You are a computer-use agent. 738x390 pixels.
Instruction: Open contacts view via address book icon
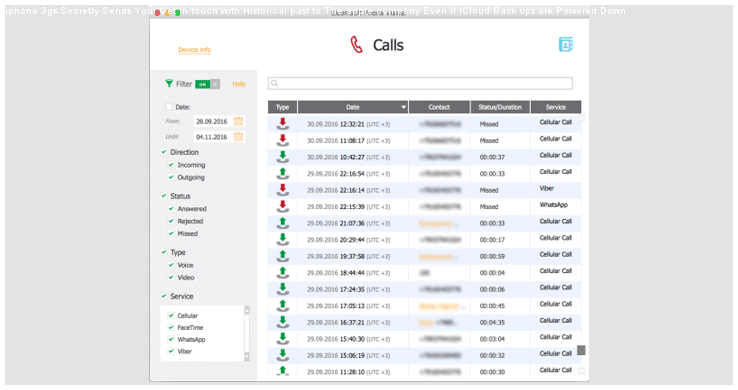point(565,45)
